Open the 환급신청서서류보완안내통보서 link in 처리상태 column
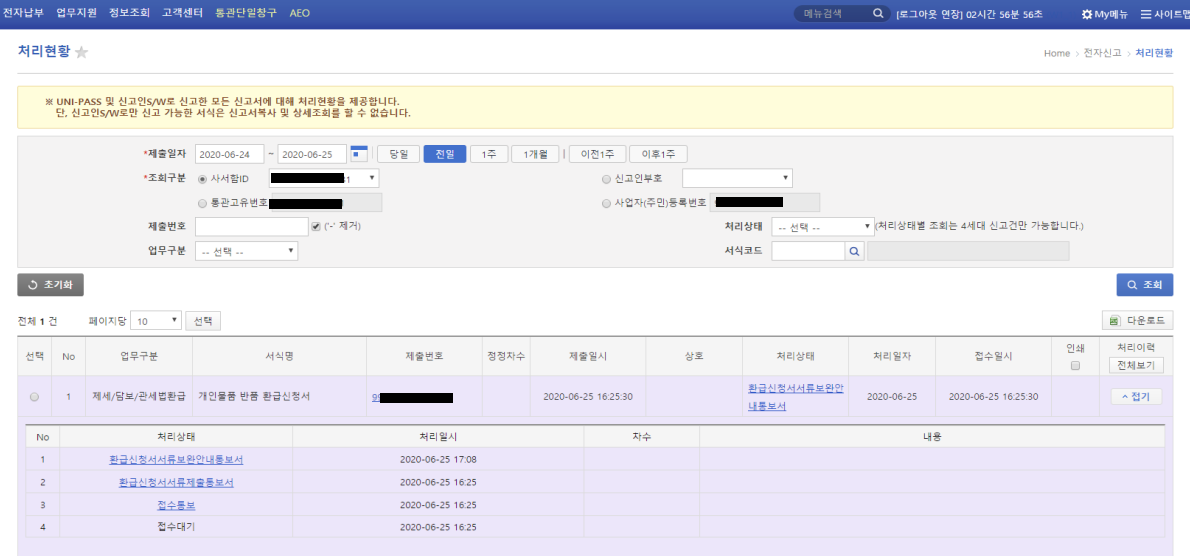The height and width of the screenshot is (556, 1190). pyautogui.click(x=795, y=397)
